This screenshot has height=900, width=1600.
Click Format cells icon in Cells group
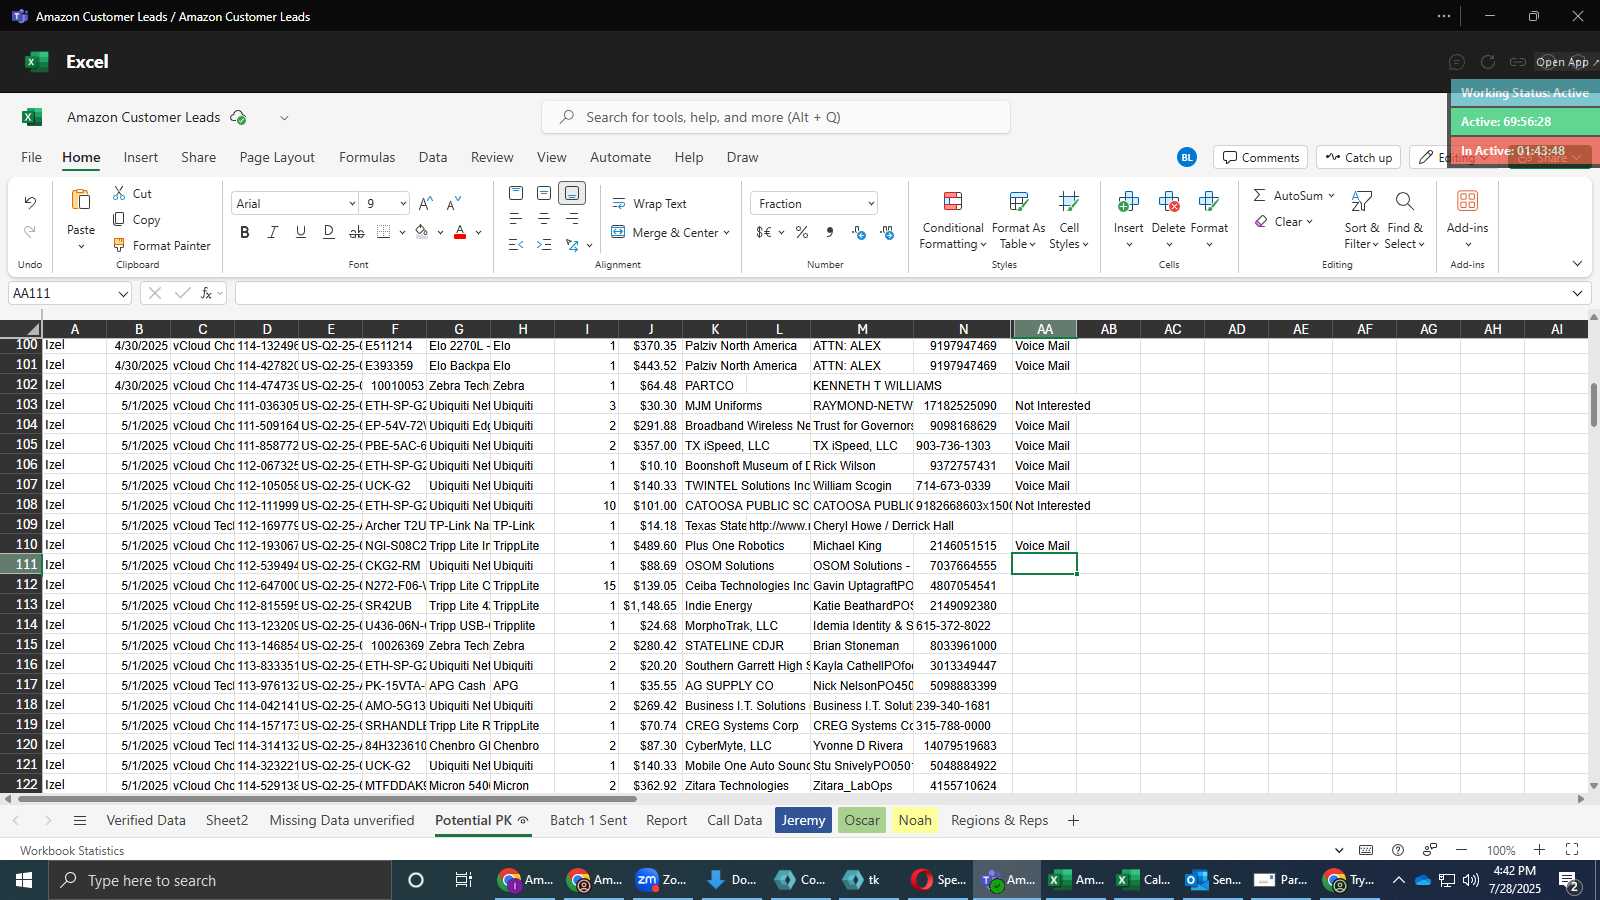coord(1208,202)
